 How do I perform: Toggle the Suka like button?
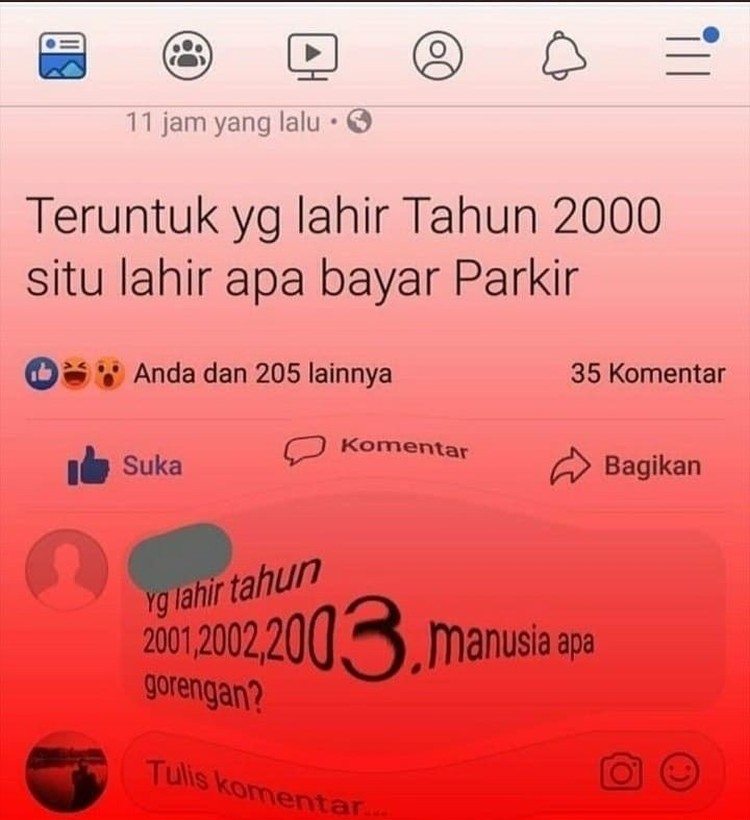[125, 465]
